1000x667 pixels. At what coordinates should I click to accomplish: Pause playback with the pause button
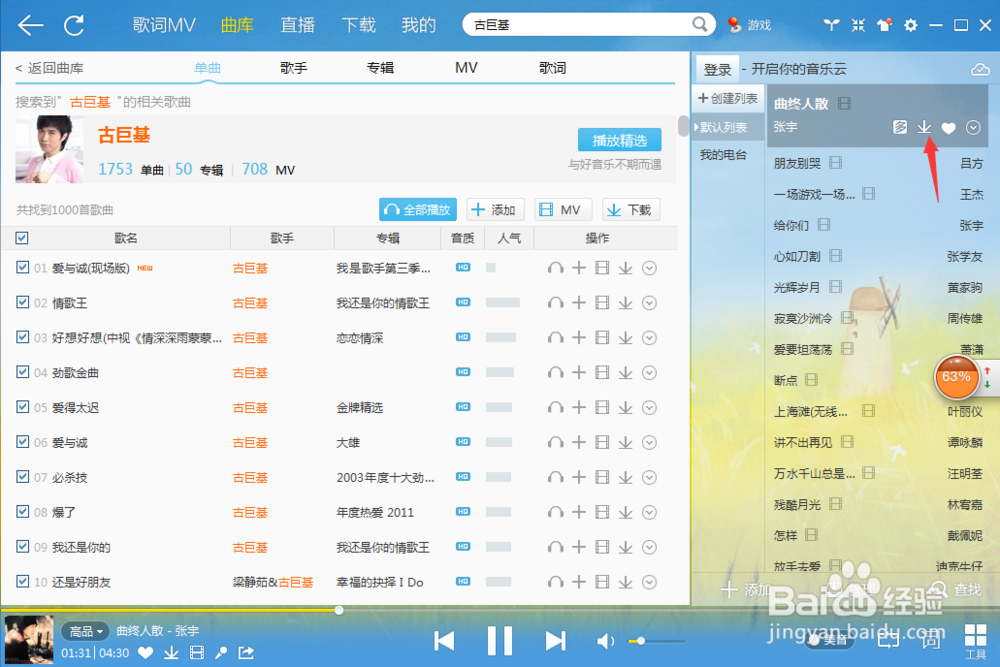499,641
